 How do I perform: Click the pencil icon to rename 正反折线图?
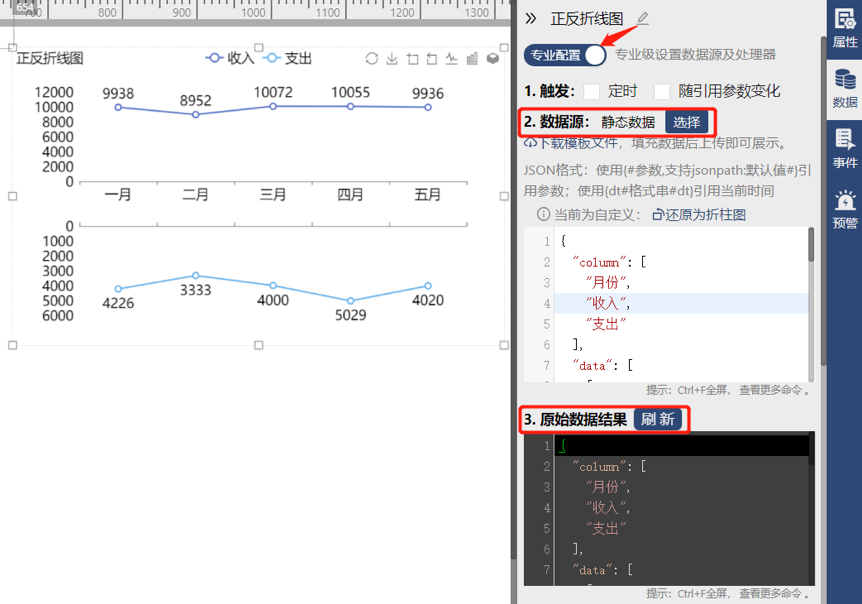tap(642, 18)
